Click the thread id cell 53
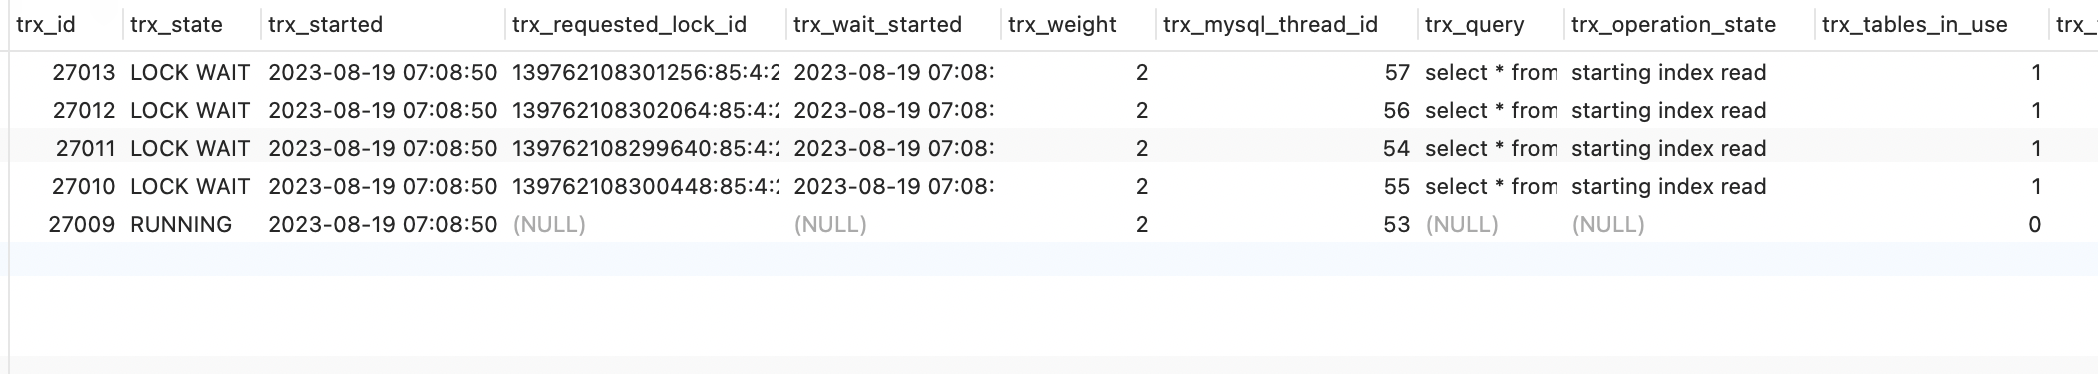 [x=1396, y=224]
